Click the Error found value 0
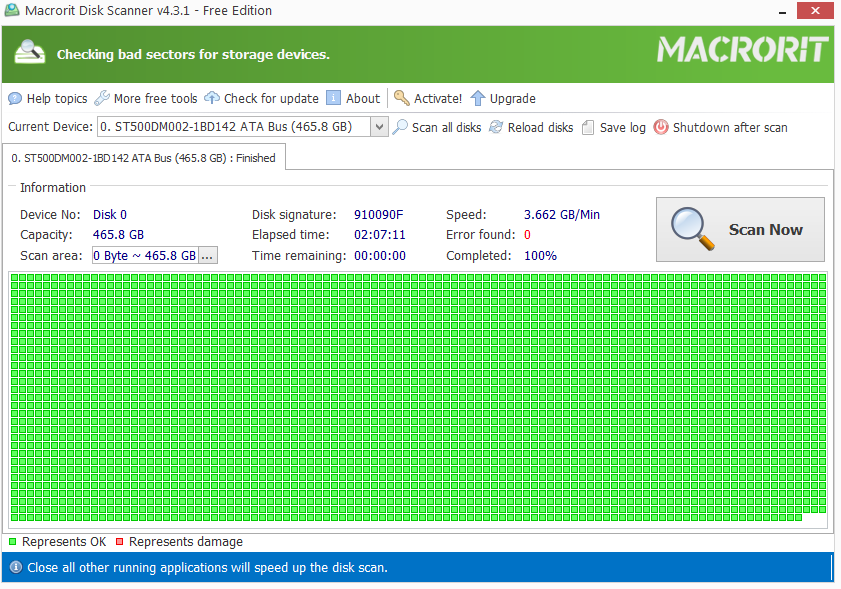Viewport: 841px width, 589px height. tap(527, 234)
